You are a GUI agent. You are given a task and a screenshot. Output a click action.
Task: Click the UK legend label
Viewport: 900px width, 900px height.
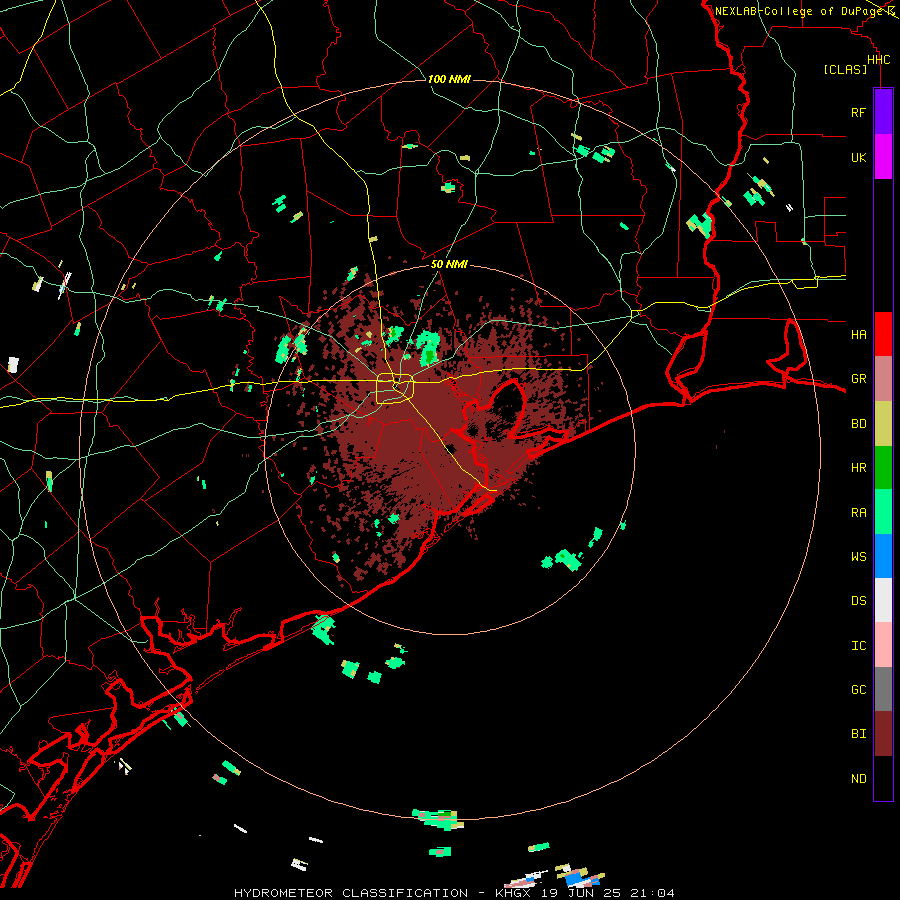coord(858,158)
